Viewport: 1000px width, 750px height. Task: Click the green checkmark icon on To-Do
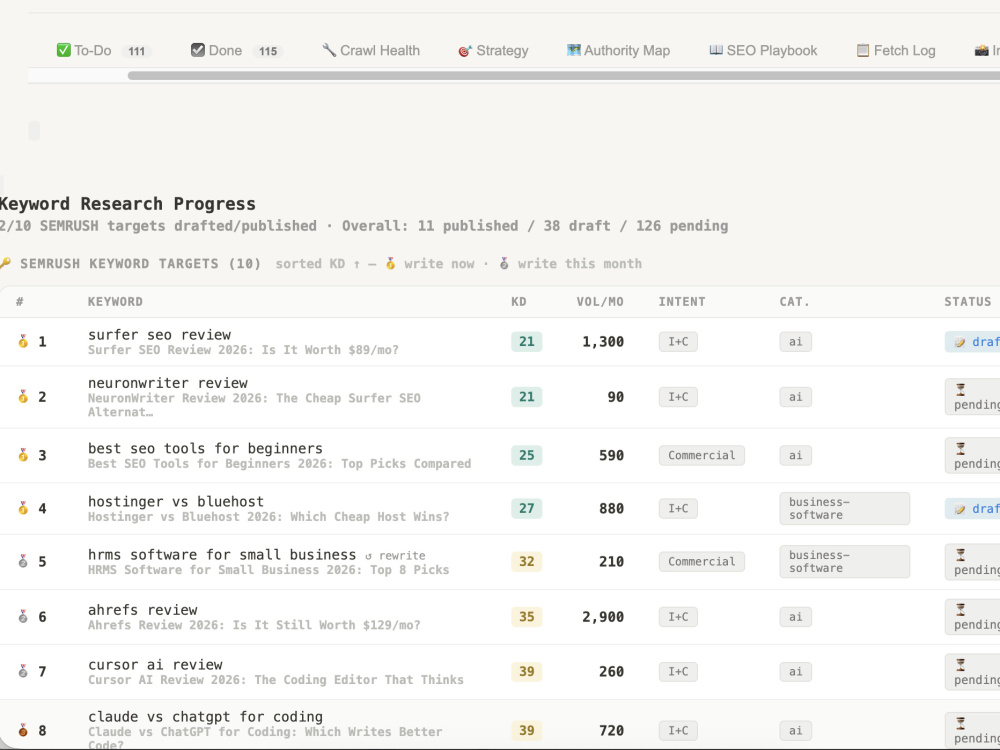pos(63,50)
